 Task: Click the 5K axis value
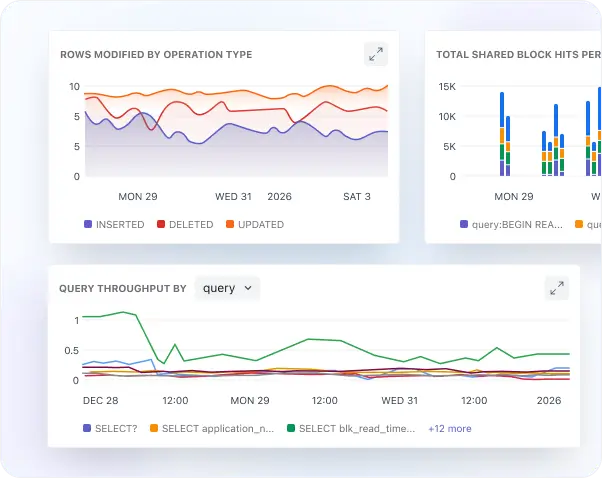tap(449, 146)
